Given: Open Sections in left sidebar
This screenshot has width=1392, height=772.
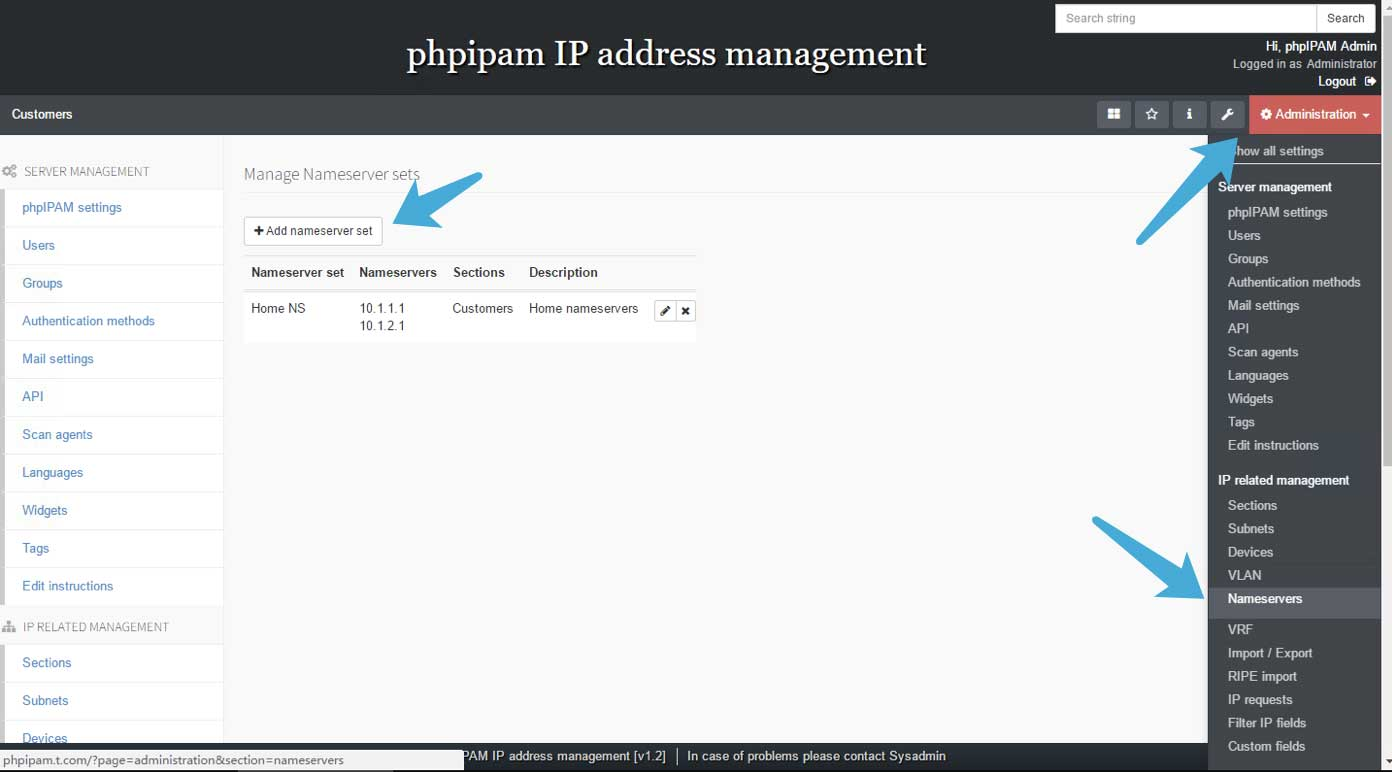Looking at the screenshot, I should 47,663.
